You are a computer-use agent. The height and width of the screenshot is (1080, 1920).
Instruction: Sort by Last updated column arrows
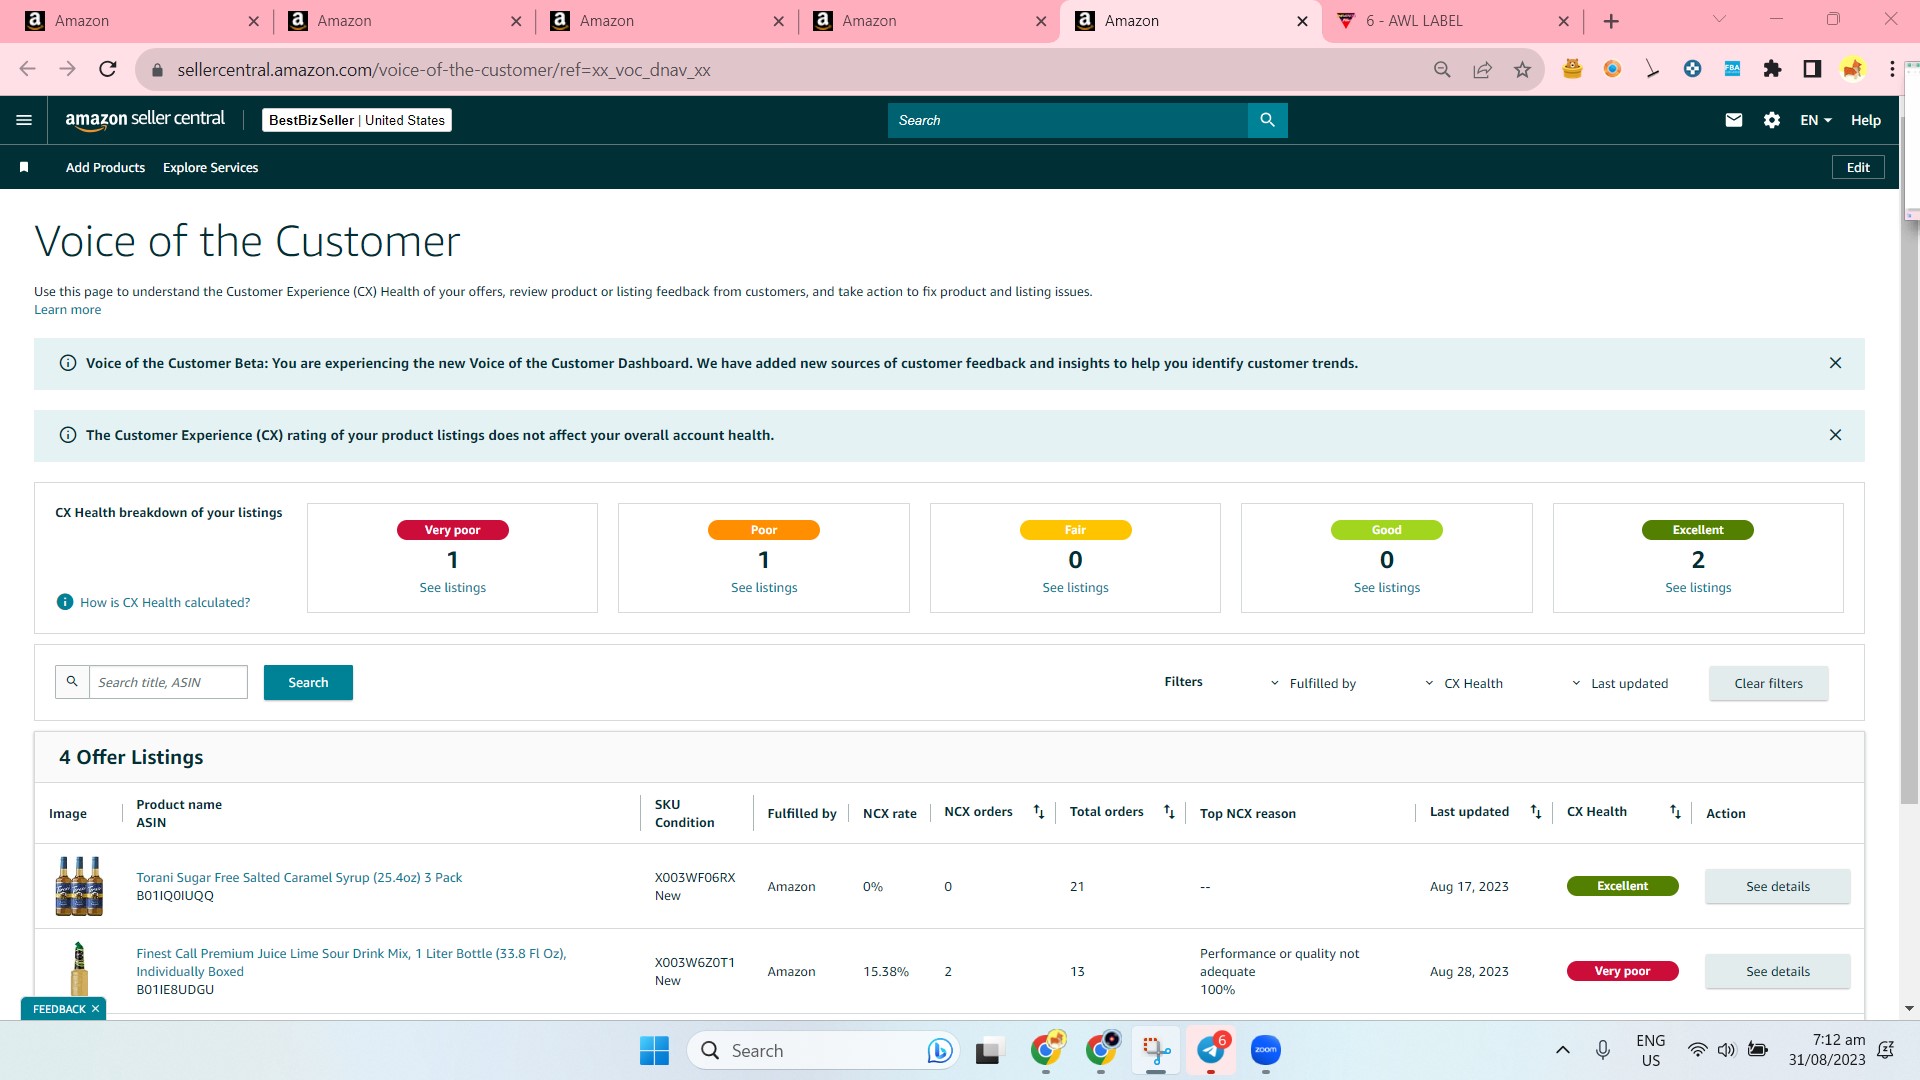pyautogui.click(x=1536, y=812)
